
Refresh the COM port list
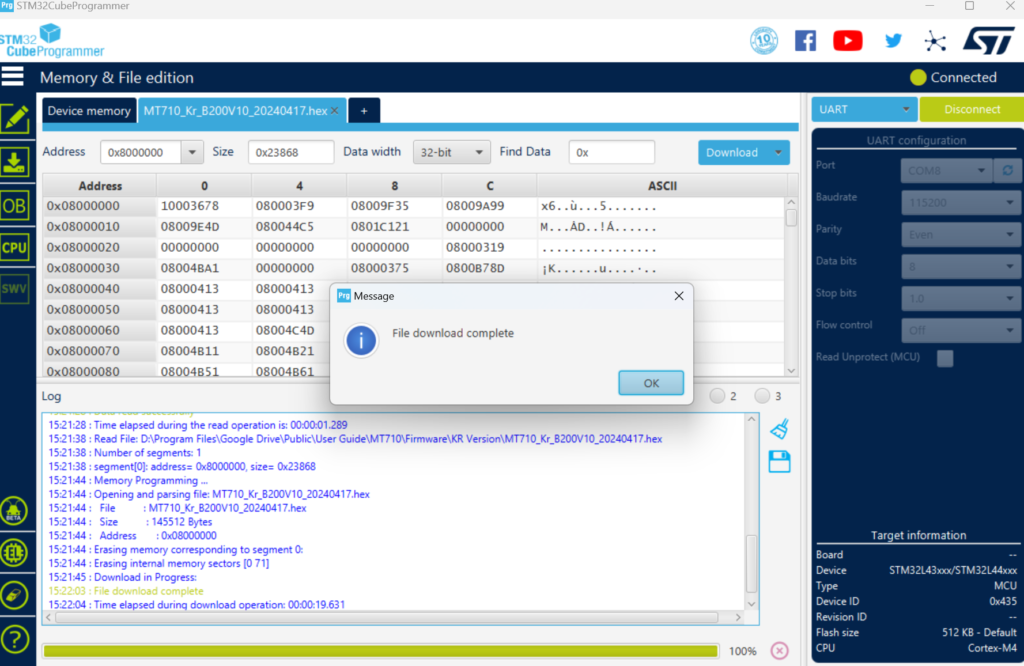point(1008,170)
